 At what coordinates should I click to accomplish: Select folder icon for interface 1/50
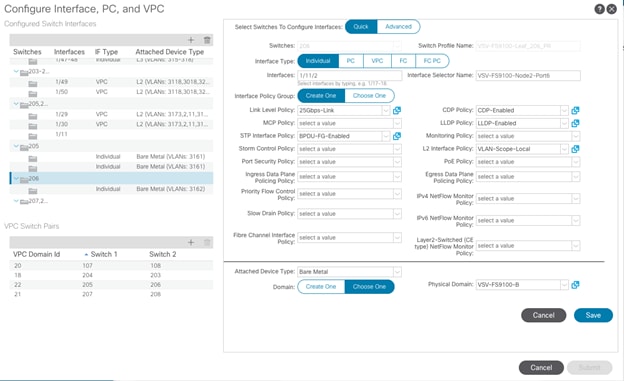pyautogui.click(x=33, y=94)
